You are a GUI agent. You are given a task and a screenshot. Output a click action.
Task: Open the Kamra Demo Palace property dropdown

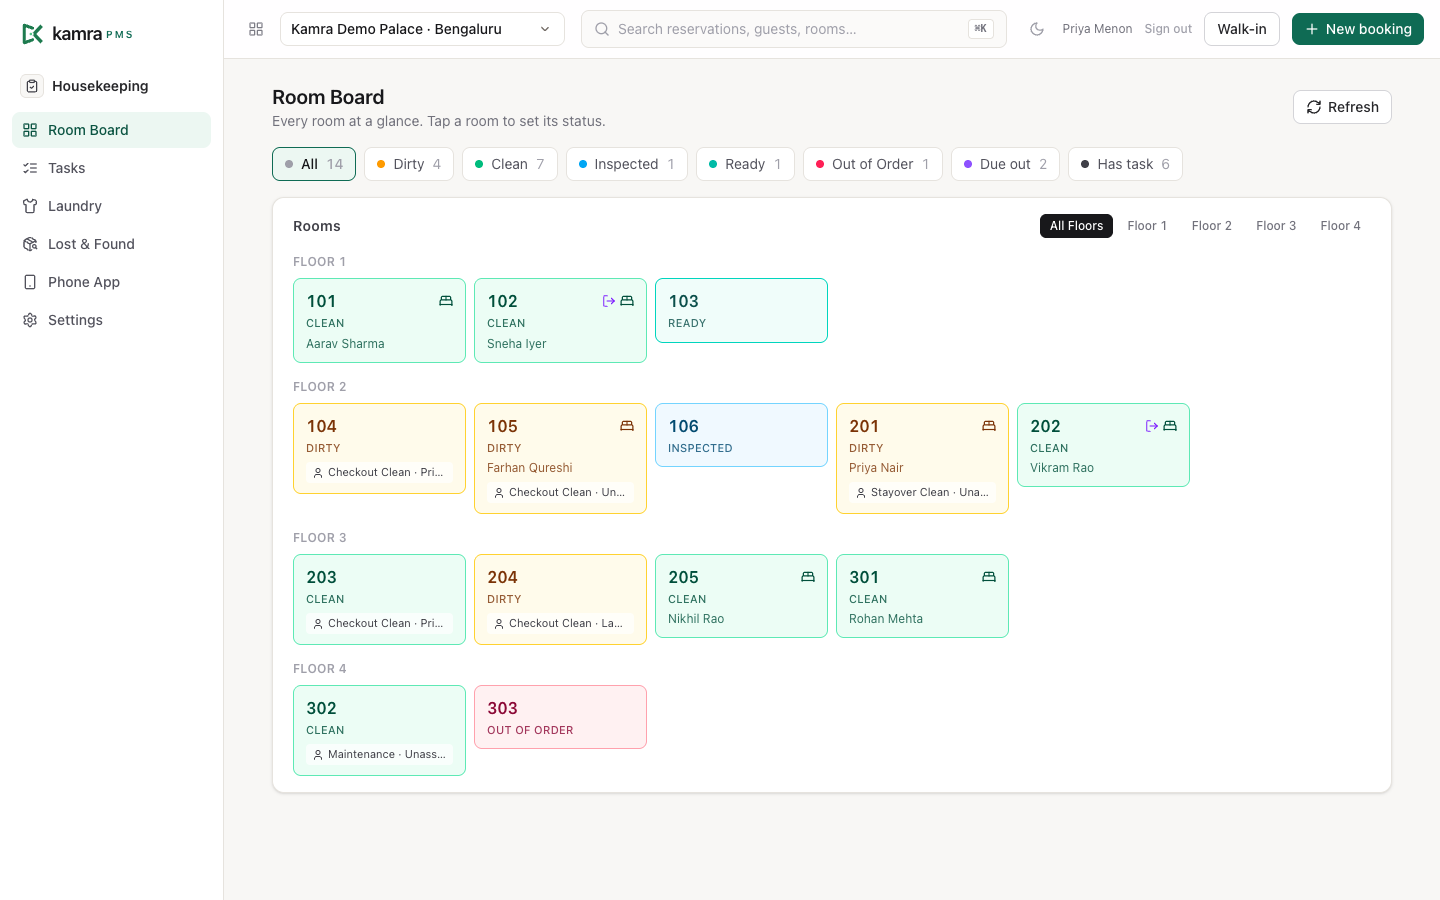point(422,29)
